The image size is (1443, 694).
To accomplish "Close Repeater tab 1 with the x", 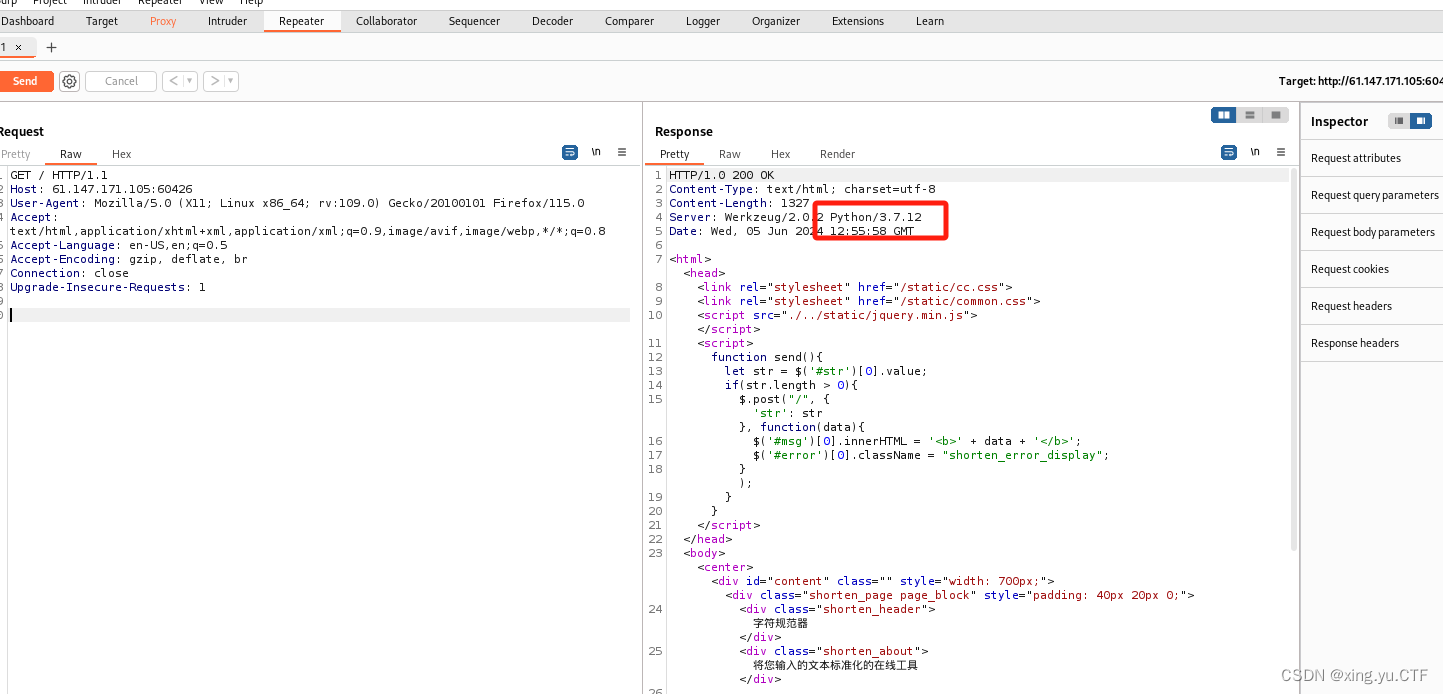I will [18, 47].
